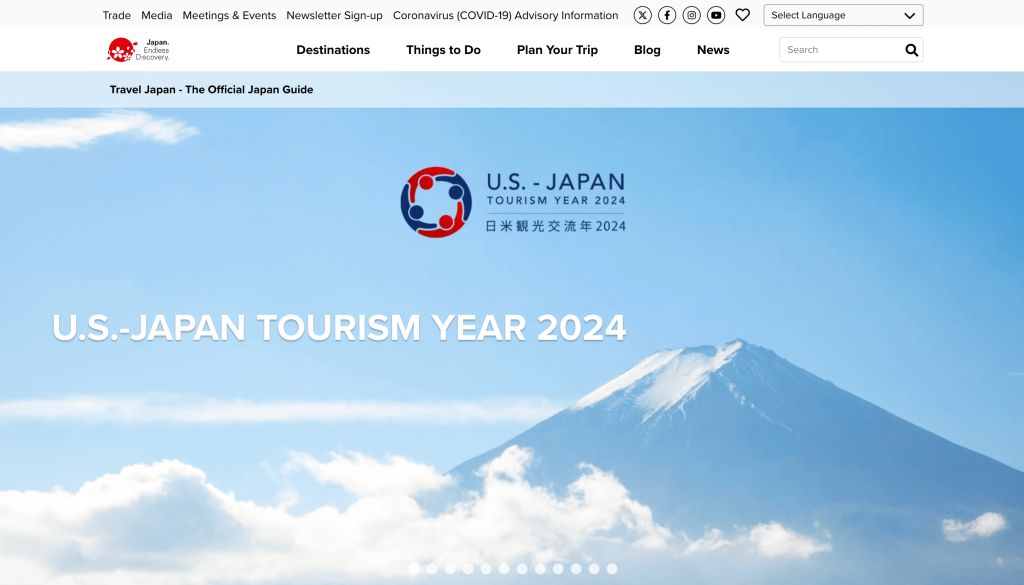Open the Newsletter Sign-up link
The width and height of the screenshot is (1024, 585).
pyautogui.click(x=334, y=15)
